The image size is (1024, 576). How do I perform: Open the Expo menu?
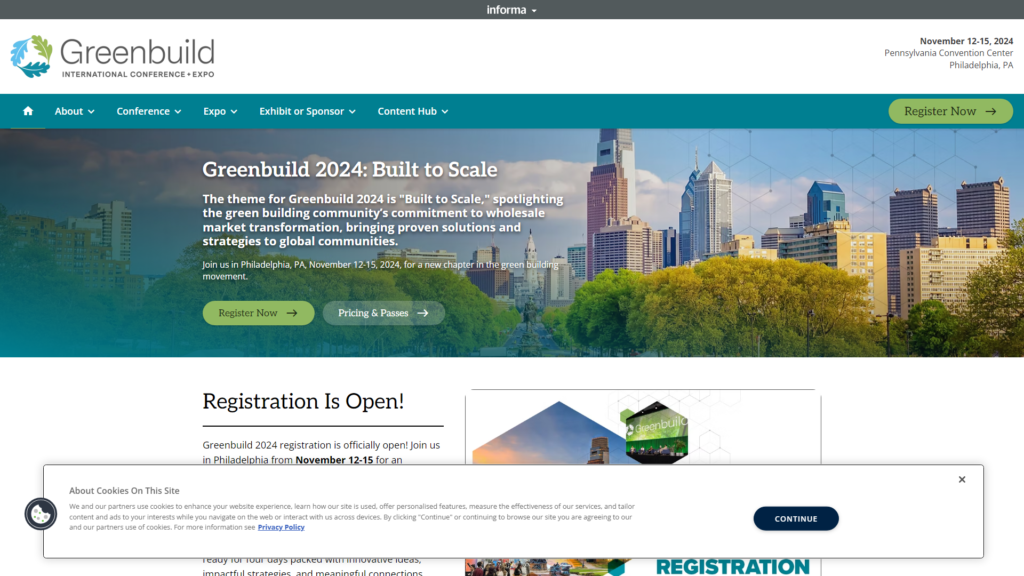pos(220,111)
